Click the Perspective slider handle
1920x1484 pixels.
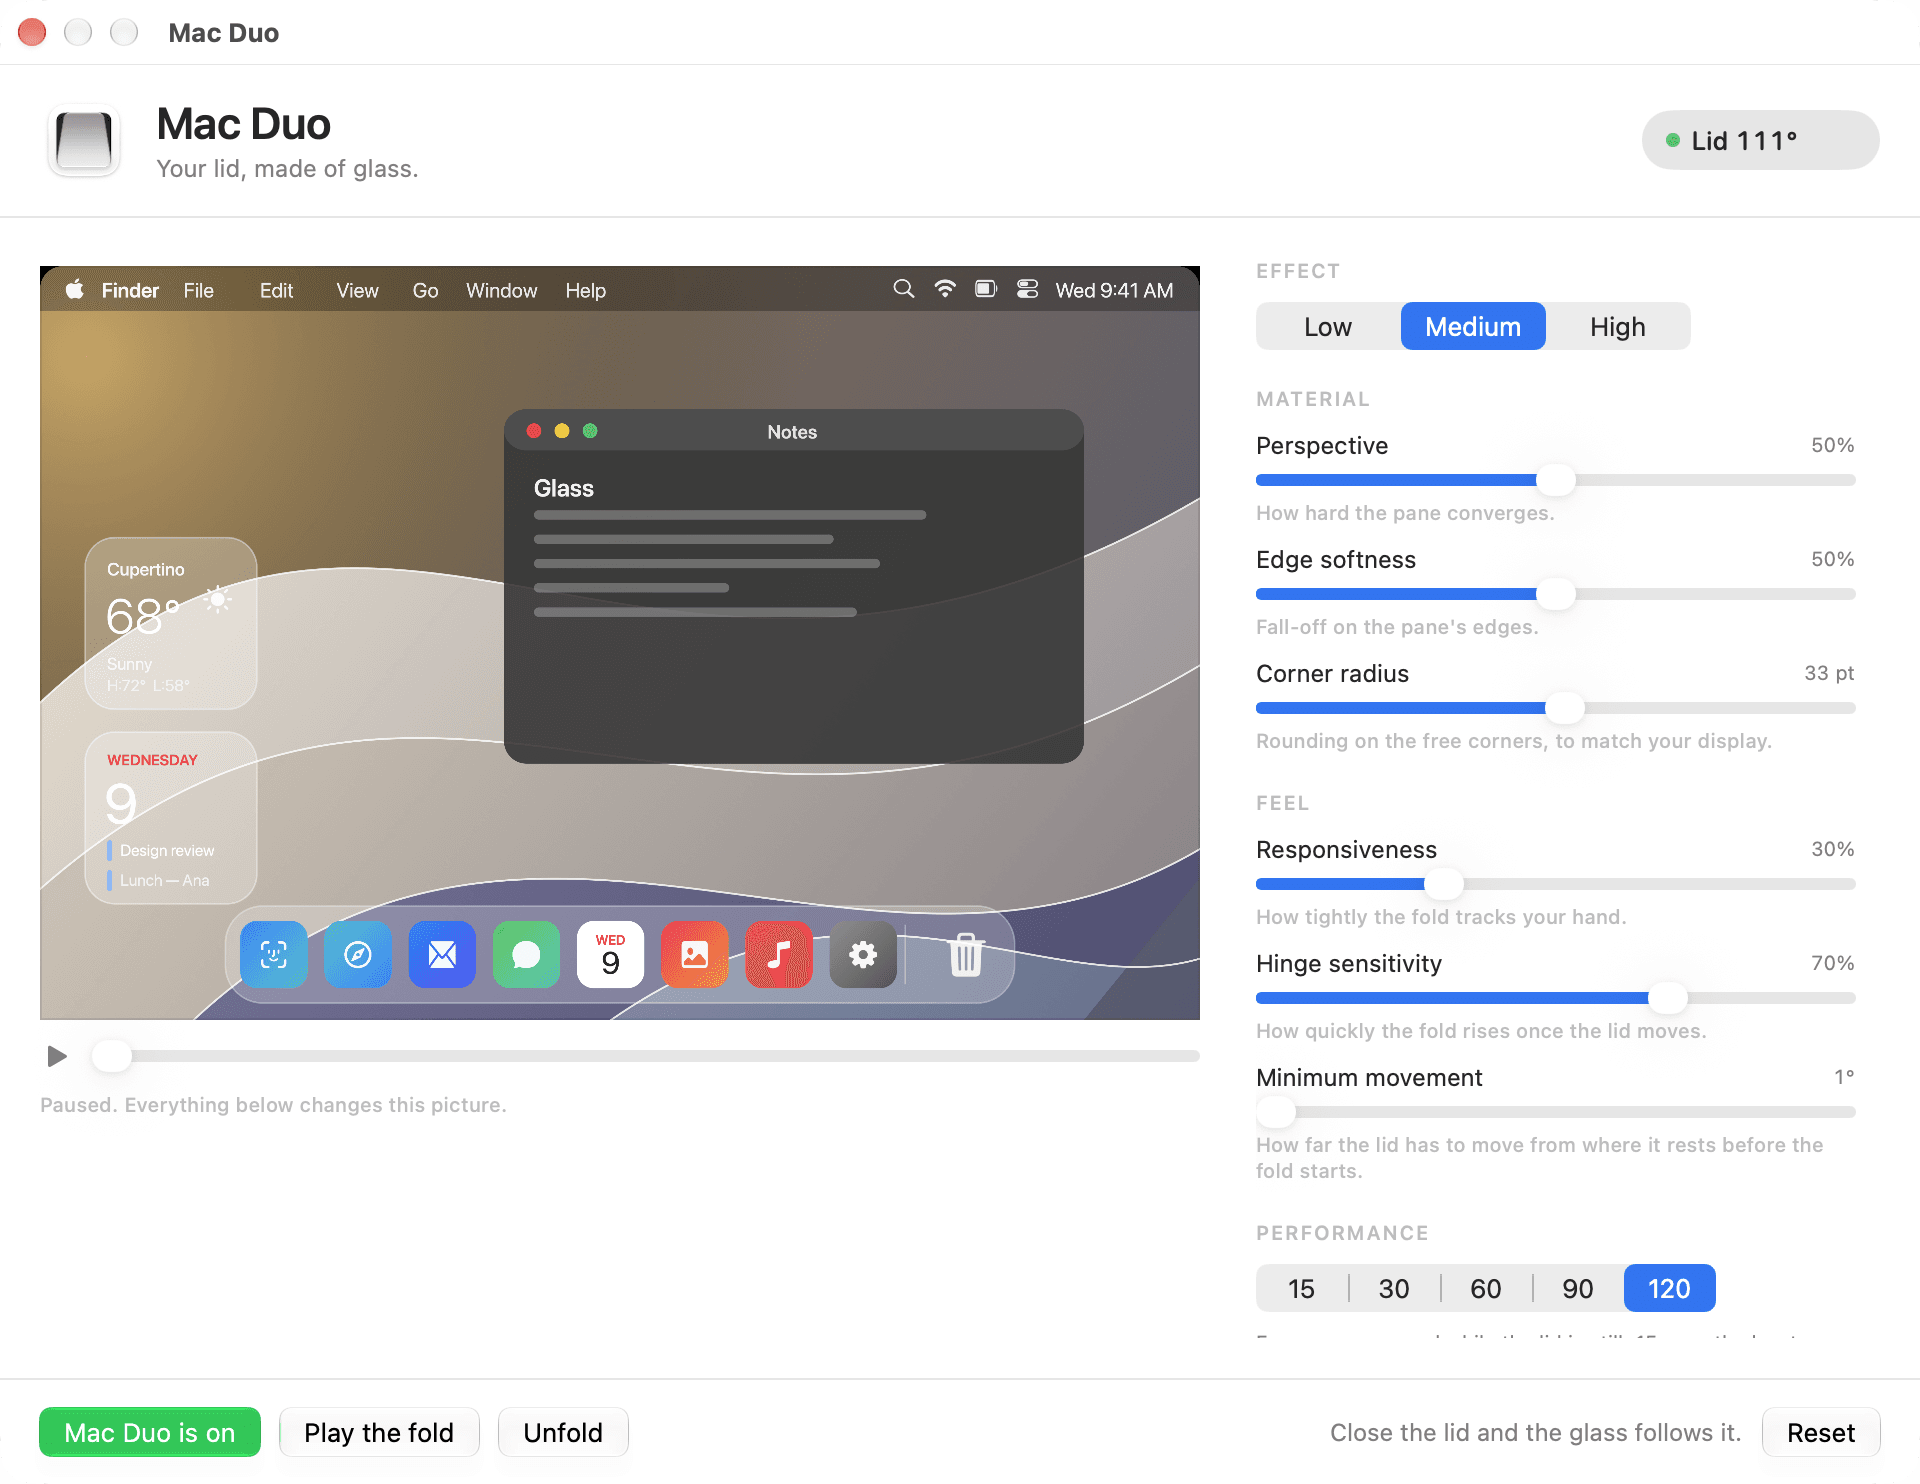[x=1555, y=480]
